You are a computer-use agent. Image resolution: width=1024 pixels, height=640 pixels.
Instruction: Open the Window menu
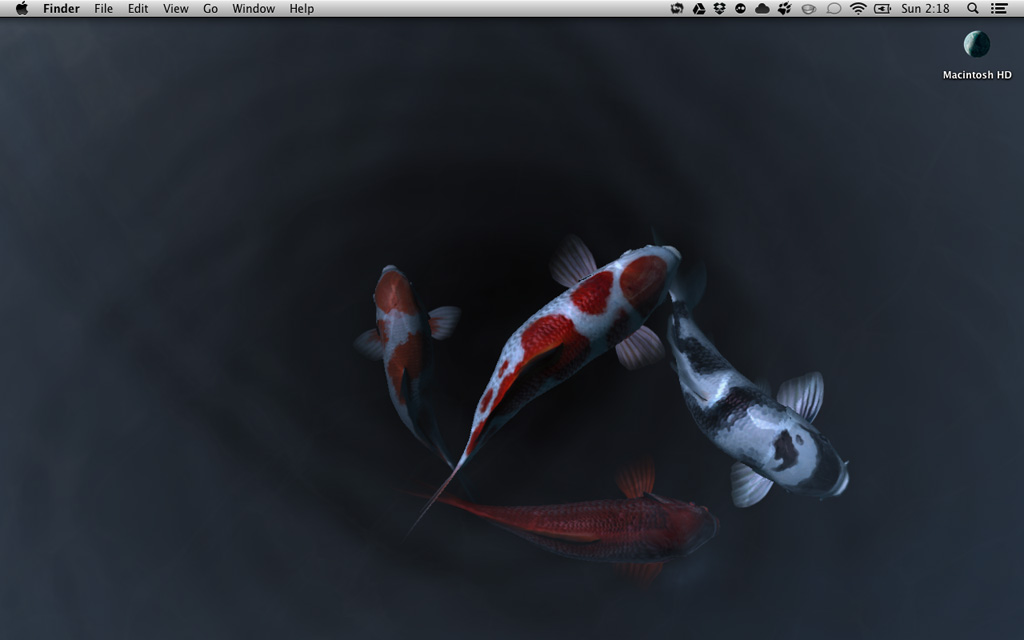[x=253, y=9]
